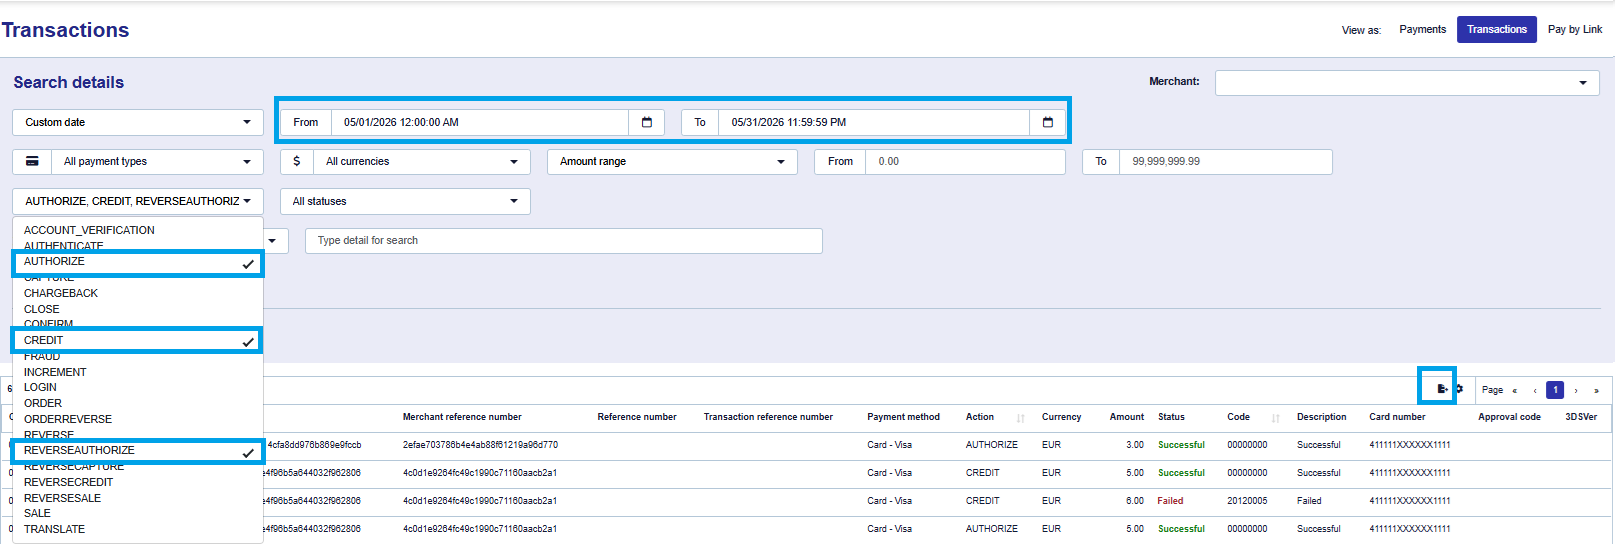The height and width of the screenshot is (544, 1615).
Task: Open the Merchant dropdown
Action: click(1407, 82)
